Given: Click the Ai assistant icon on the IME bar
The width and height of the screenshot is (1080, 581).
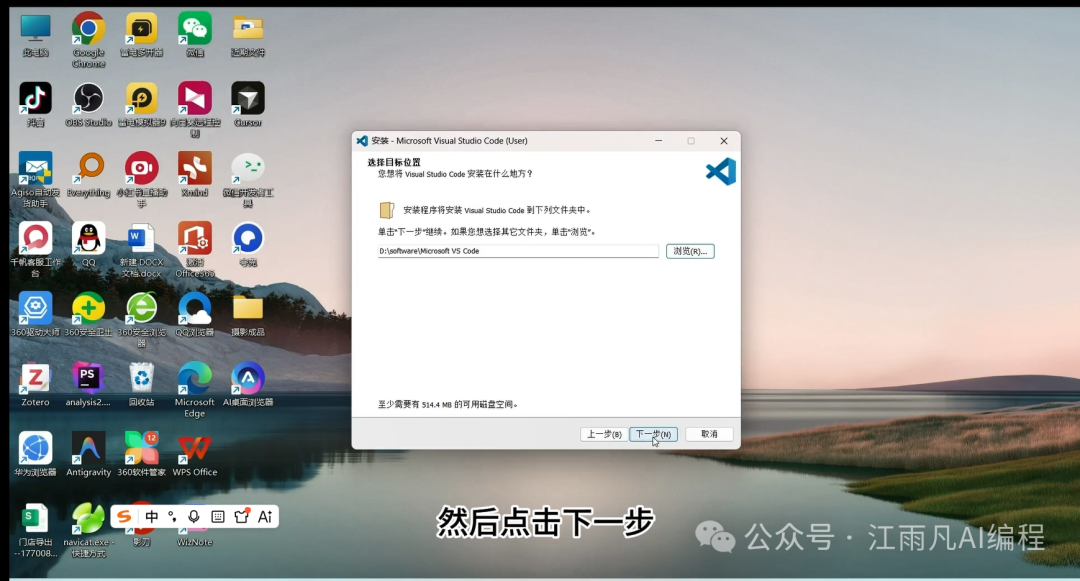Looking at the screenshot, I should coord(265,516).
